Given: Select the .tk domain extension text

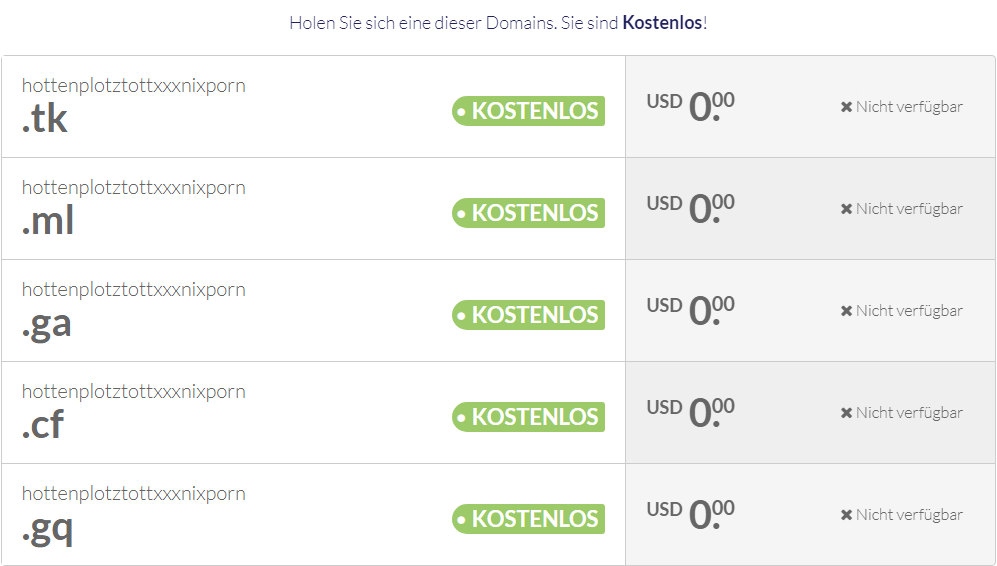Looking at the screenshot, I should pyautogui.click(x=45, y=119).
